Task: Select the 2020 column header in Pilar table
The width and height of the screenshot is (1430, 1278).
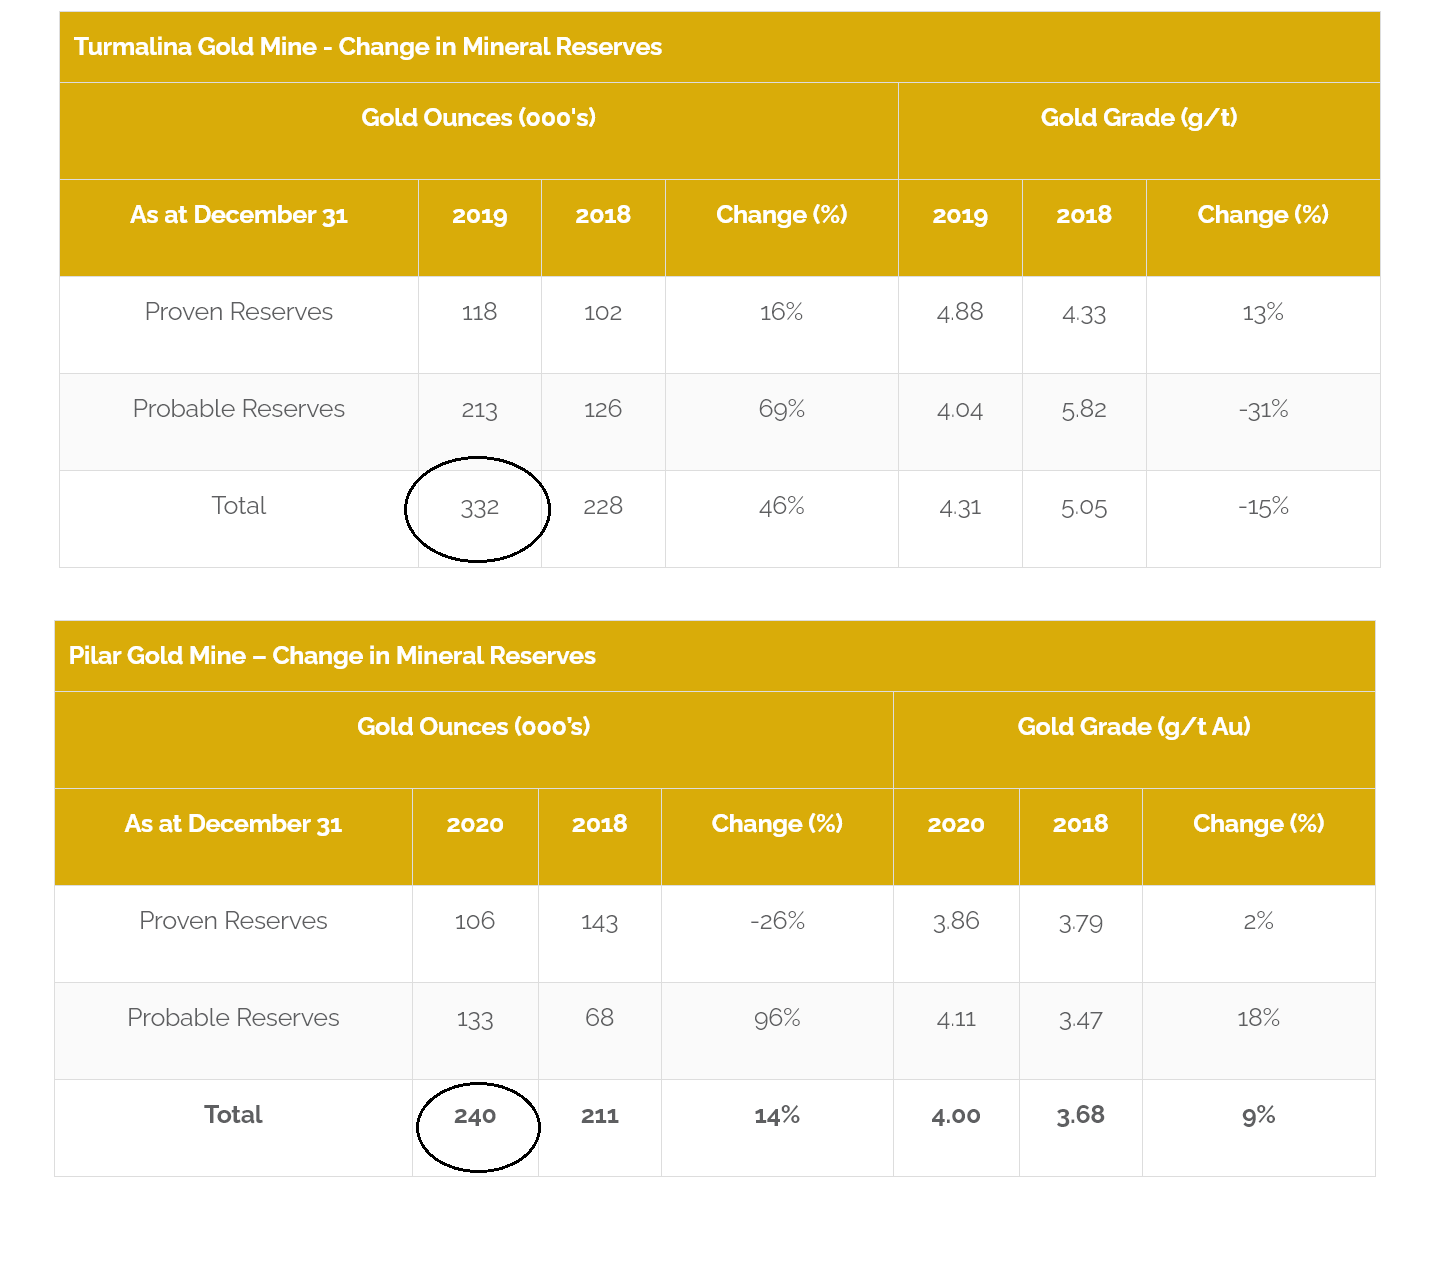Action: pos(475,824)
